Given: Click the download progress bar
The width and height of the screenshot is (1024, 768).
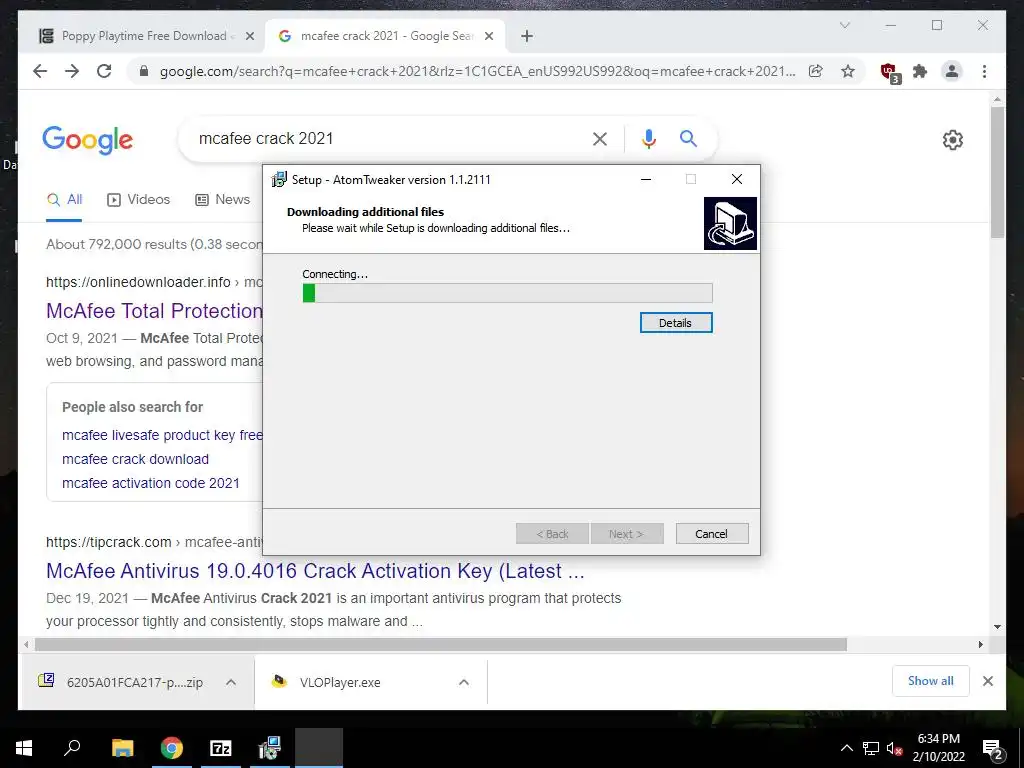Looking at the screenshot, I should point(507,293).
